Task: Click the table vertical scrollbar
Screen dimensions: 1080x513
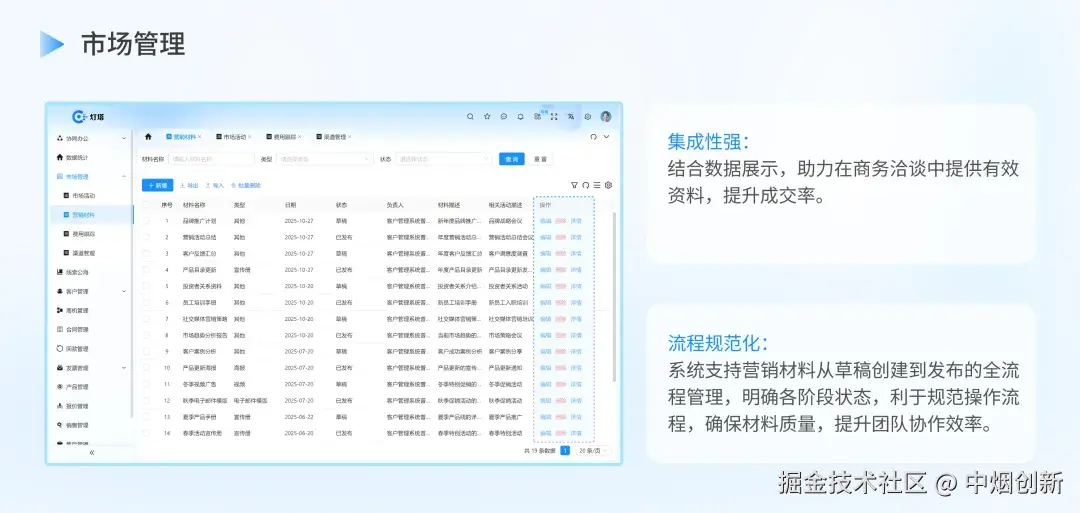Action: point(614,296)
